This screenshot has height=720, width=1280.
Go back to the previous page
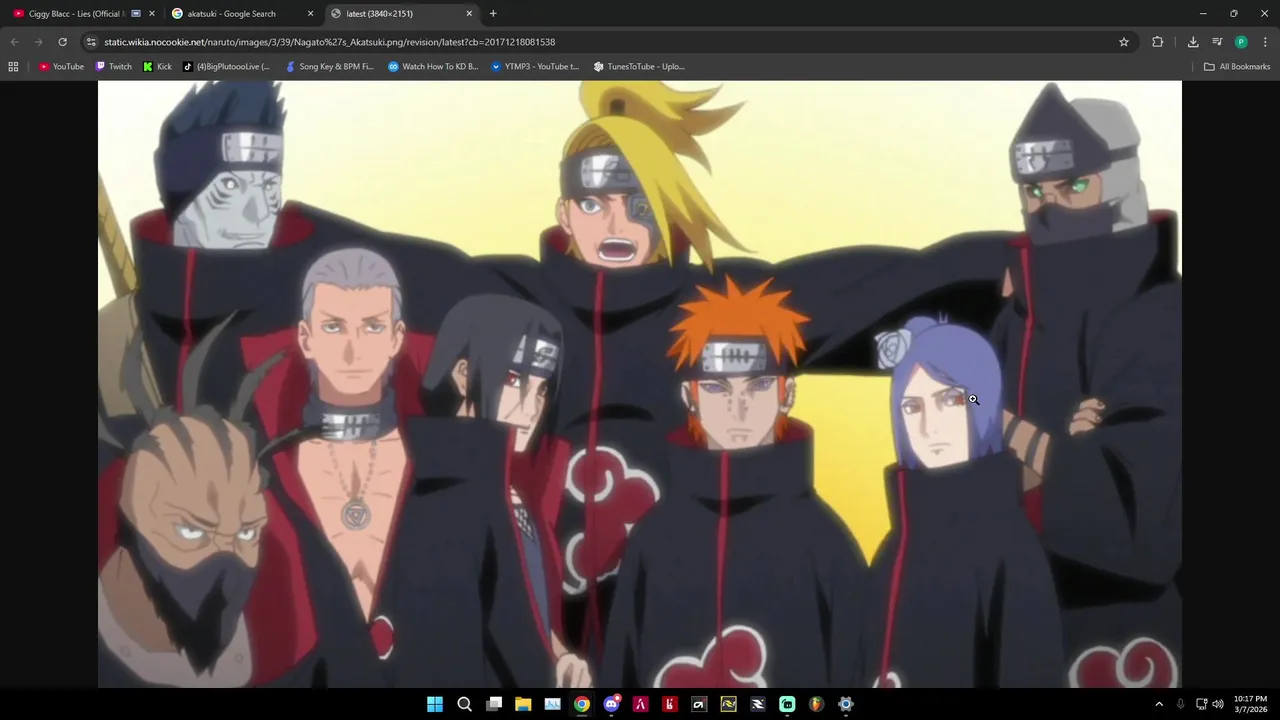click(x=14, y=42)
